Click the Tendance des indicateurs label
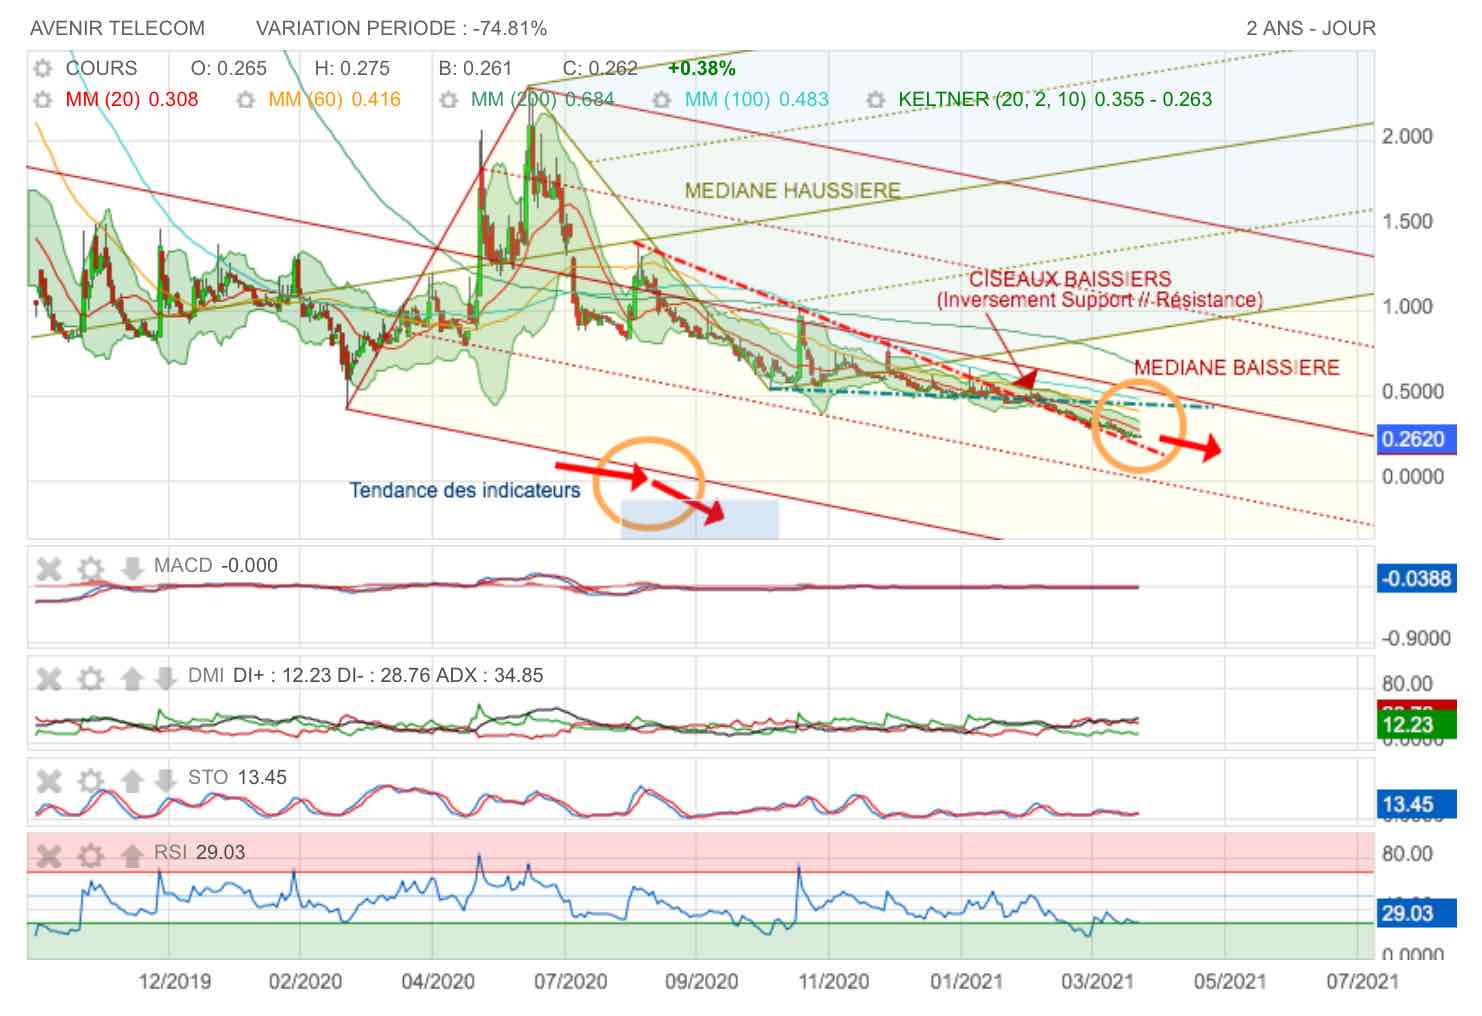The image size is (1482, 1016). pyautogui.click(x=464, y=490)
